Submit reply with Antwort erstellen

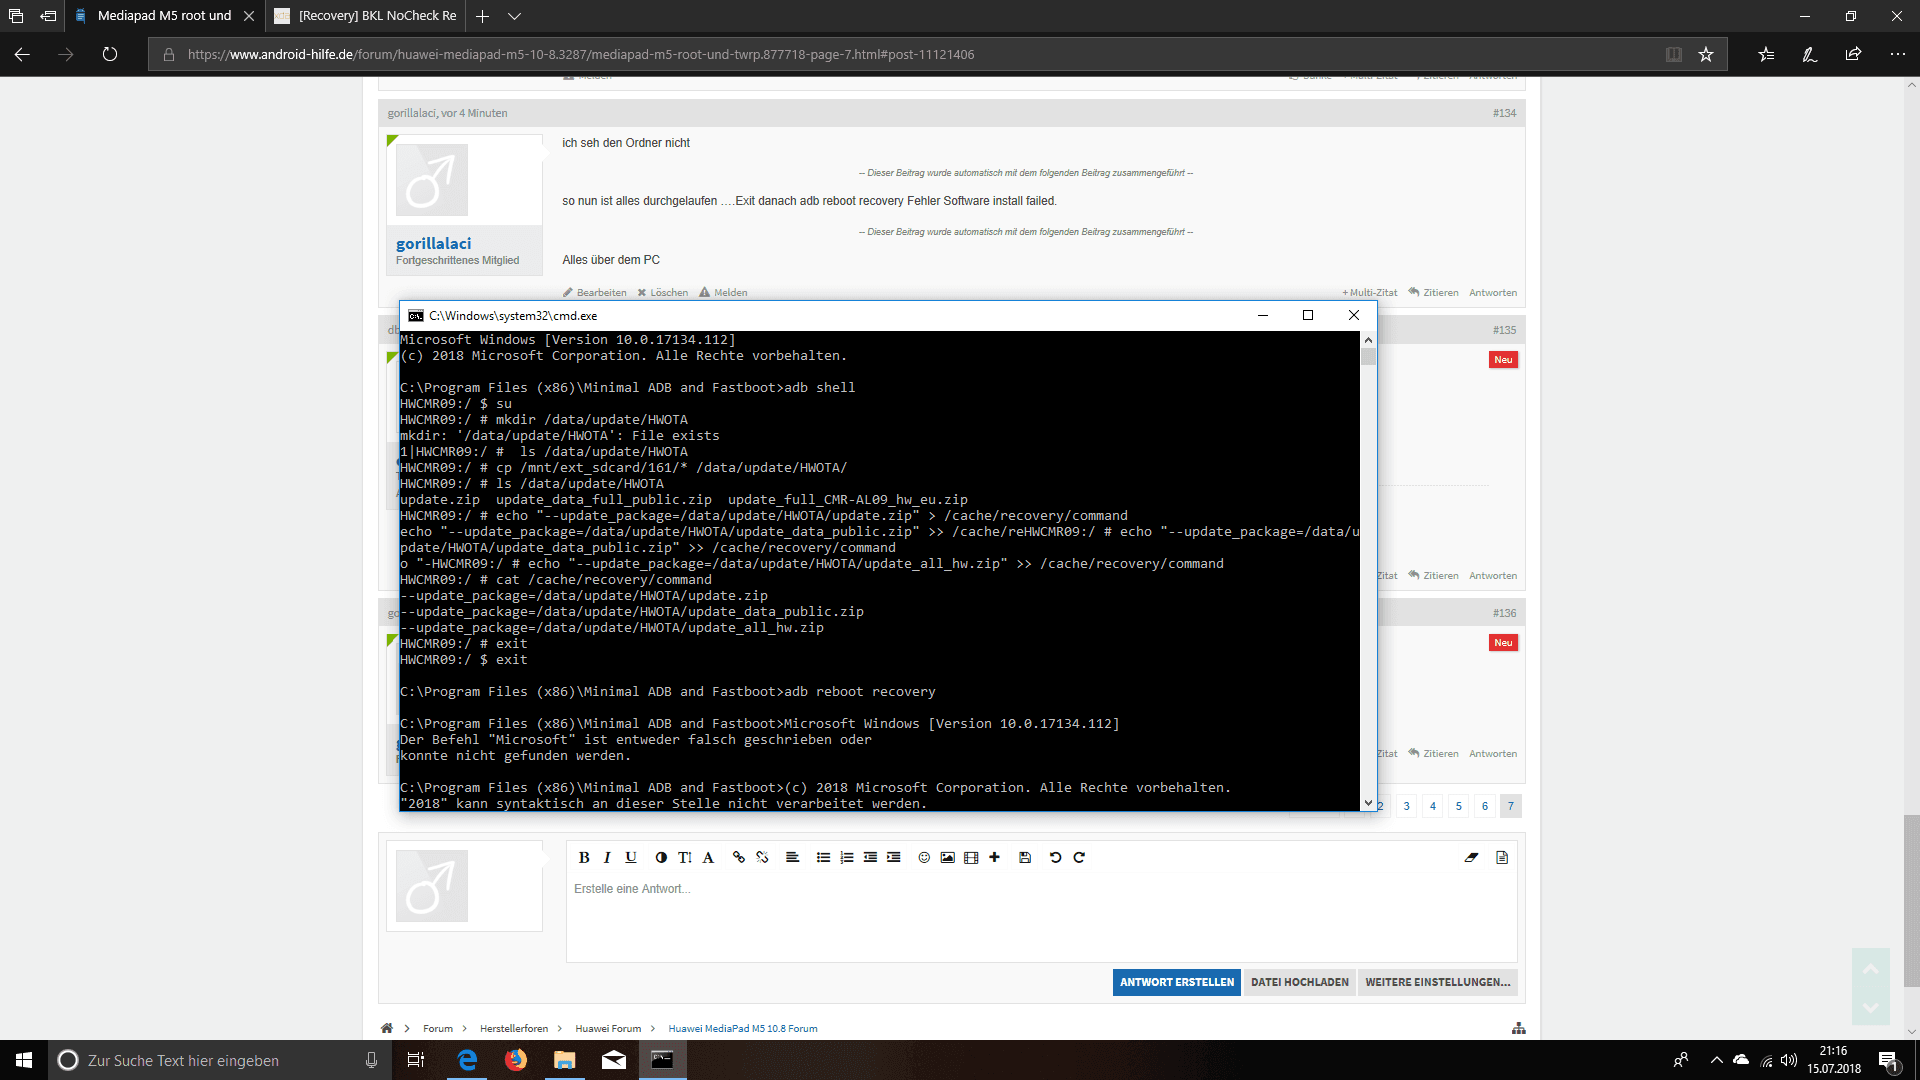click(x=1177, y=982)
